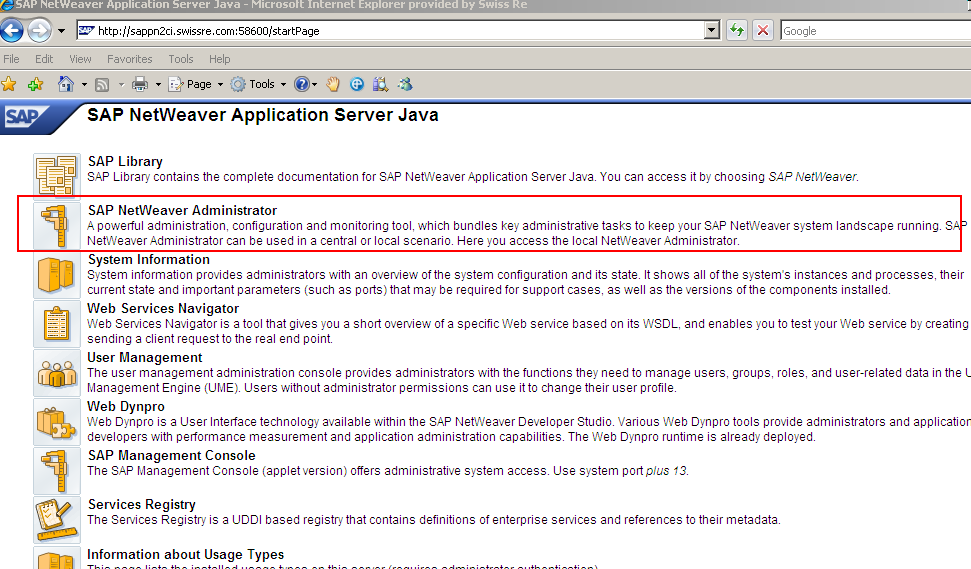Click the Messenger people toolbar icon
971x569 pixels.
pos(406,84)
